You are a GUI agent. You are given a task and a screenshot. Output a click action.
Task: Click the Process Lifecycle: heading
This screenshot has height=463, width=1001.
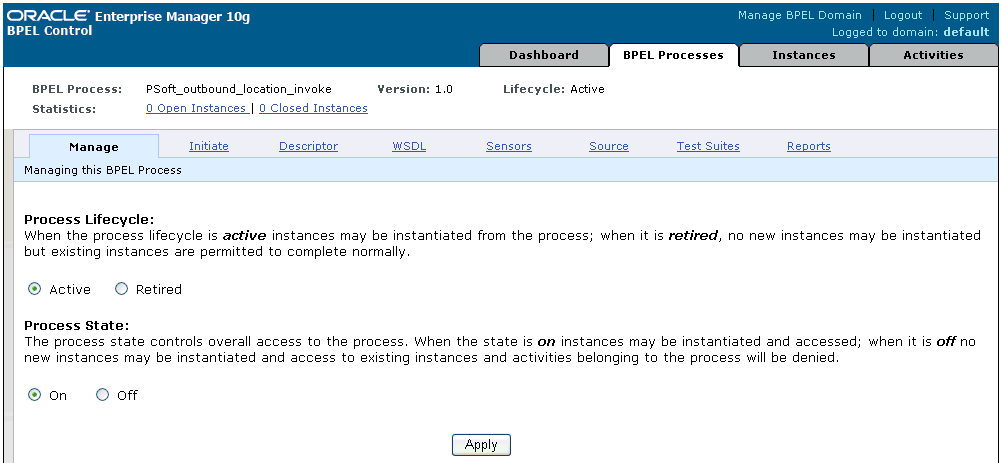tap(89, 219)
